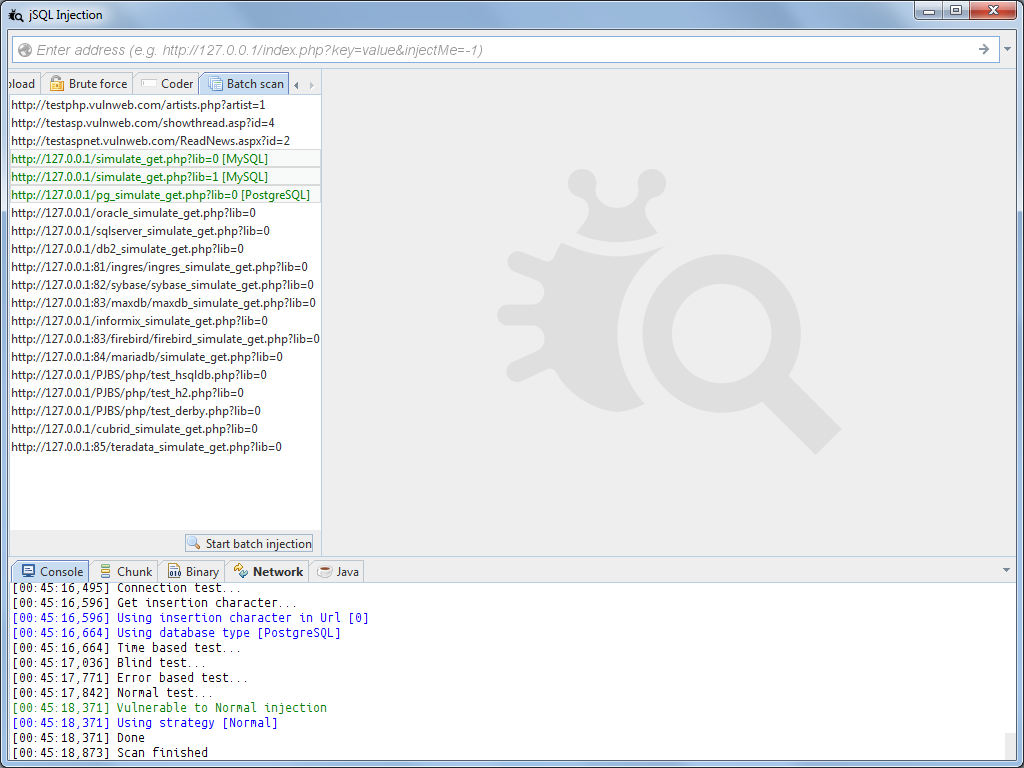Maximize the jSQL Injection window
Image resolution: width=1024 pixels, height=768 pixels.
[x=955, y=11]
